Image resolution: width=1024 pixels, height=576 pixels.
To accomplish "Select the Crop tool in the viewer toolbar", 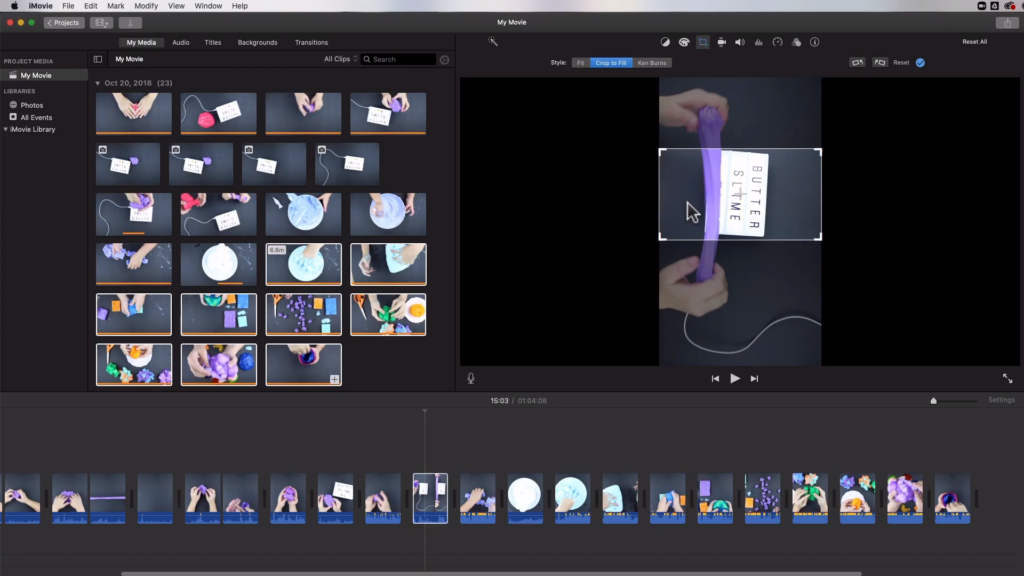I will 701,42.
